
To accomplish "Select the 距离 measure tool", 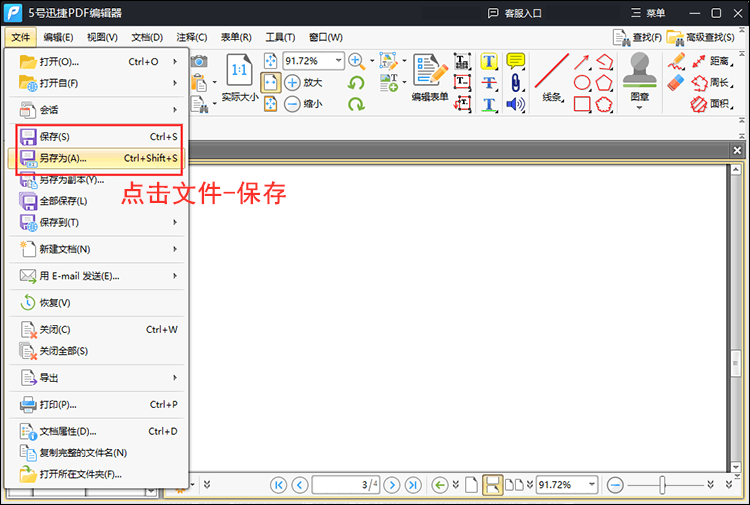I will coord(712,61).
